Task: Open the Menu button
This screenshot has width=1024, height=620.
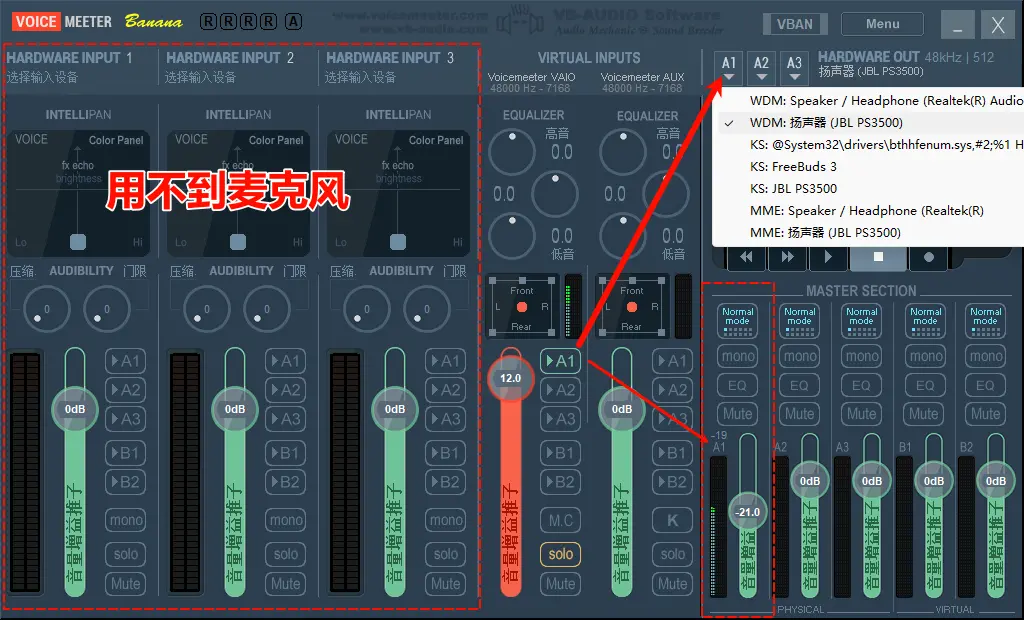Action: [882, 24]
